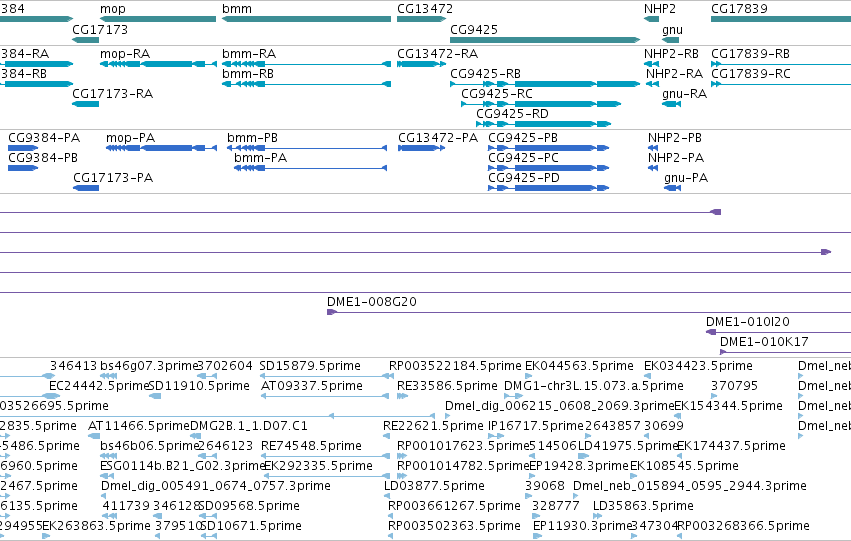Screen dimensions: 851x541
Task: Click the DME1-010K17 clone label
Action: 764,342
